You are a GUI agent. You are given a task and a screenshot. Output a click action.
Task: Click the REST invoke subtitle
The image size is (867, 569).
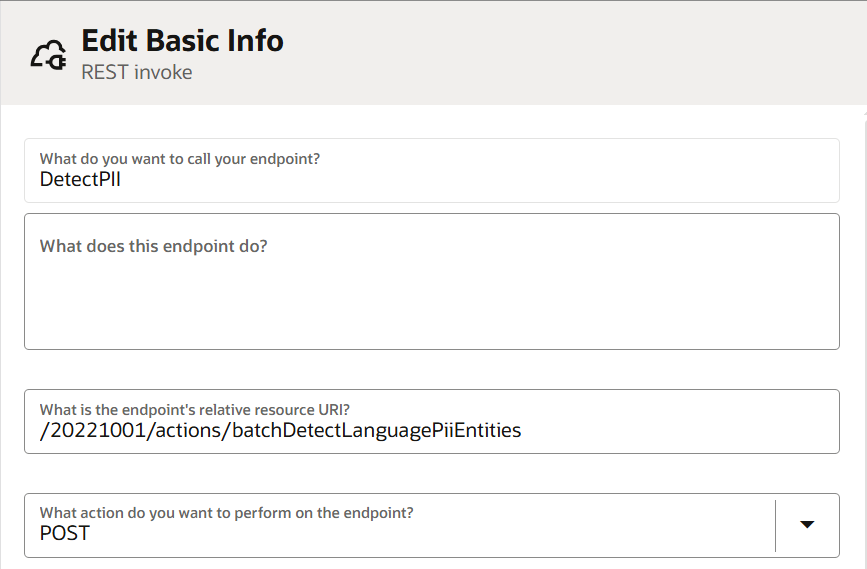[x=137, y=72]
